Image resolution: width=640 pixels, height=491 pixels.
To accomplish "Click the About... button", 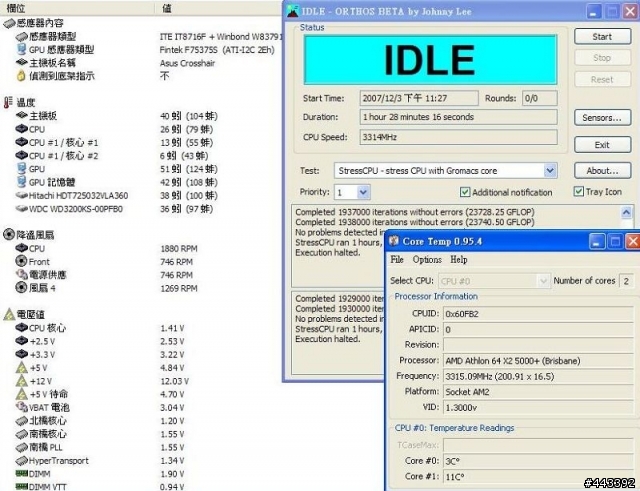I will 602,171.
